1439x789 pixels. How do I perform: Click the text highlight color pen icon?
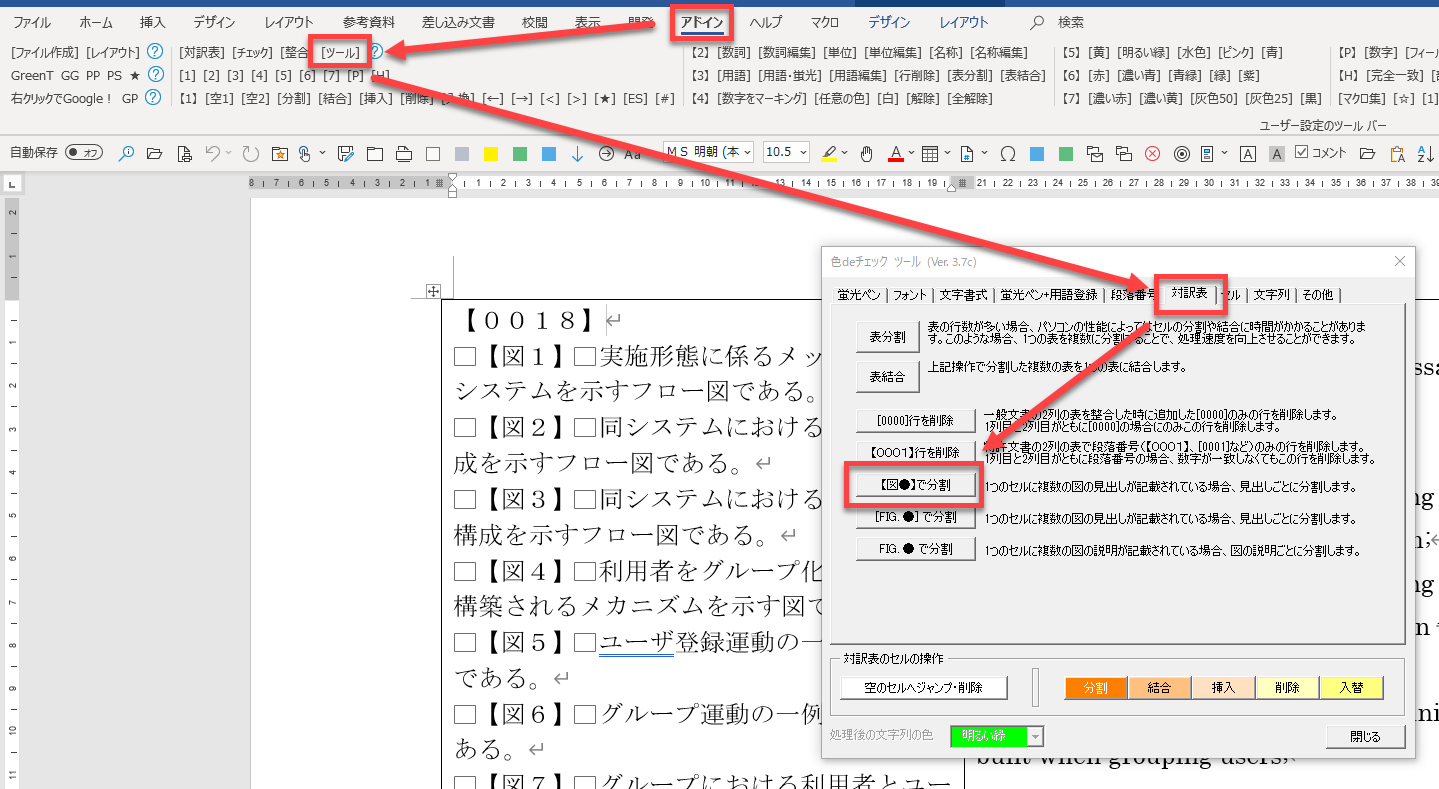828,153
